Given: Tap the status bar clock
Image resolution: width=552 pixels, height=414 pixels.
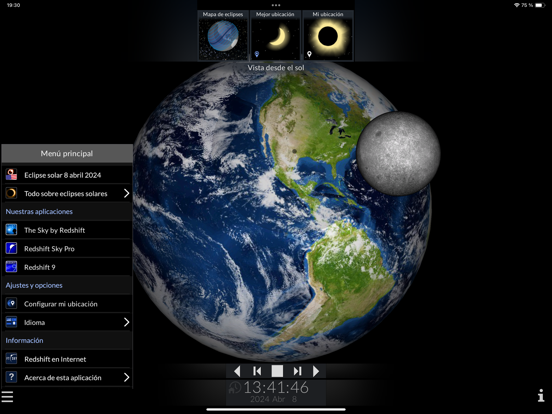Looking at the screenshot, I should (13, 5).
